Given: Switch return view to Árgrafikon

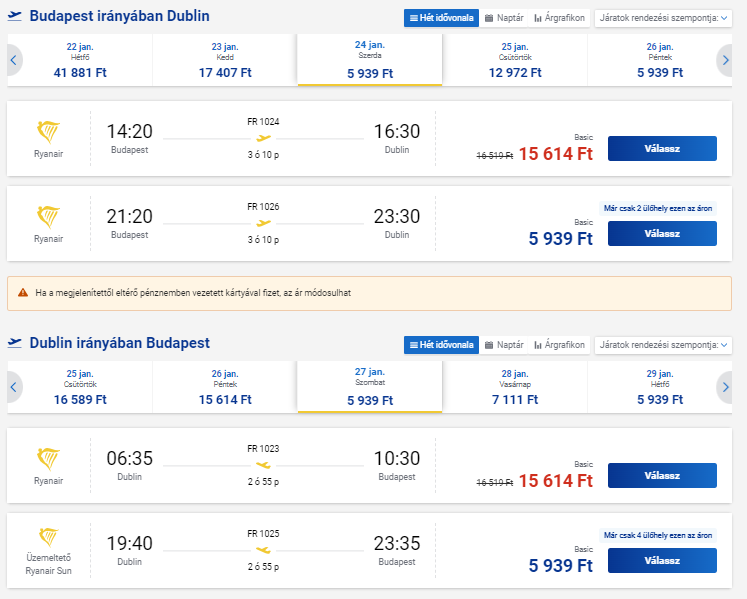Looking at the screenshot, I should pyautogui.click(x=559, y=345).
